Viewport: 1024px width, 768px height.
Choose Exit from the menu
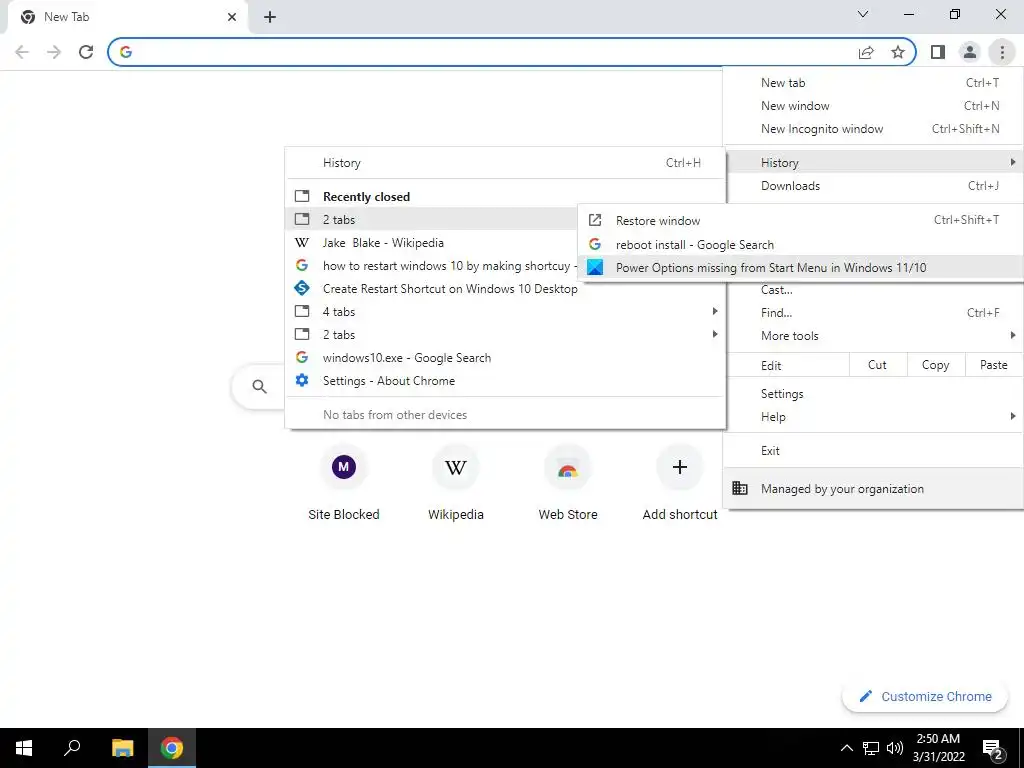pyautogui.click(x=873, y=451)
